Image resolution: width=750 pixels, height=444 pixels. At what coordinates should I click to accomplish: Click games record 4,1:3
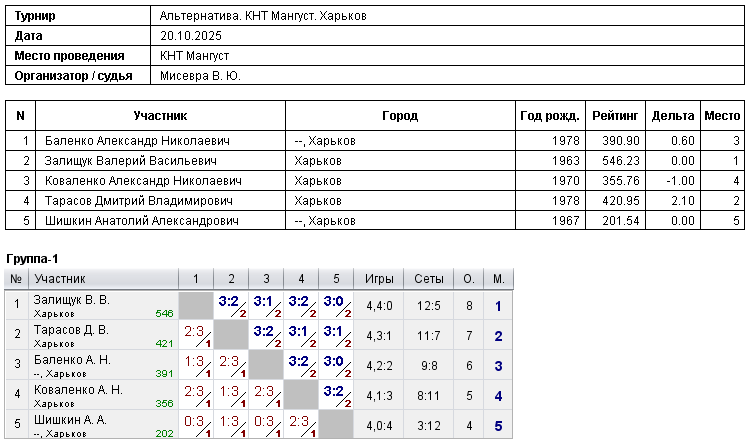(x=379, y=396)
